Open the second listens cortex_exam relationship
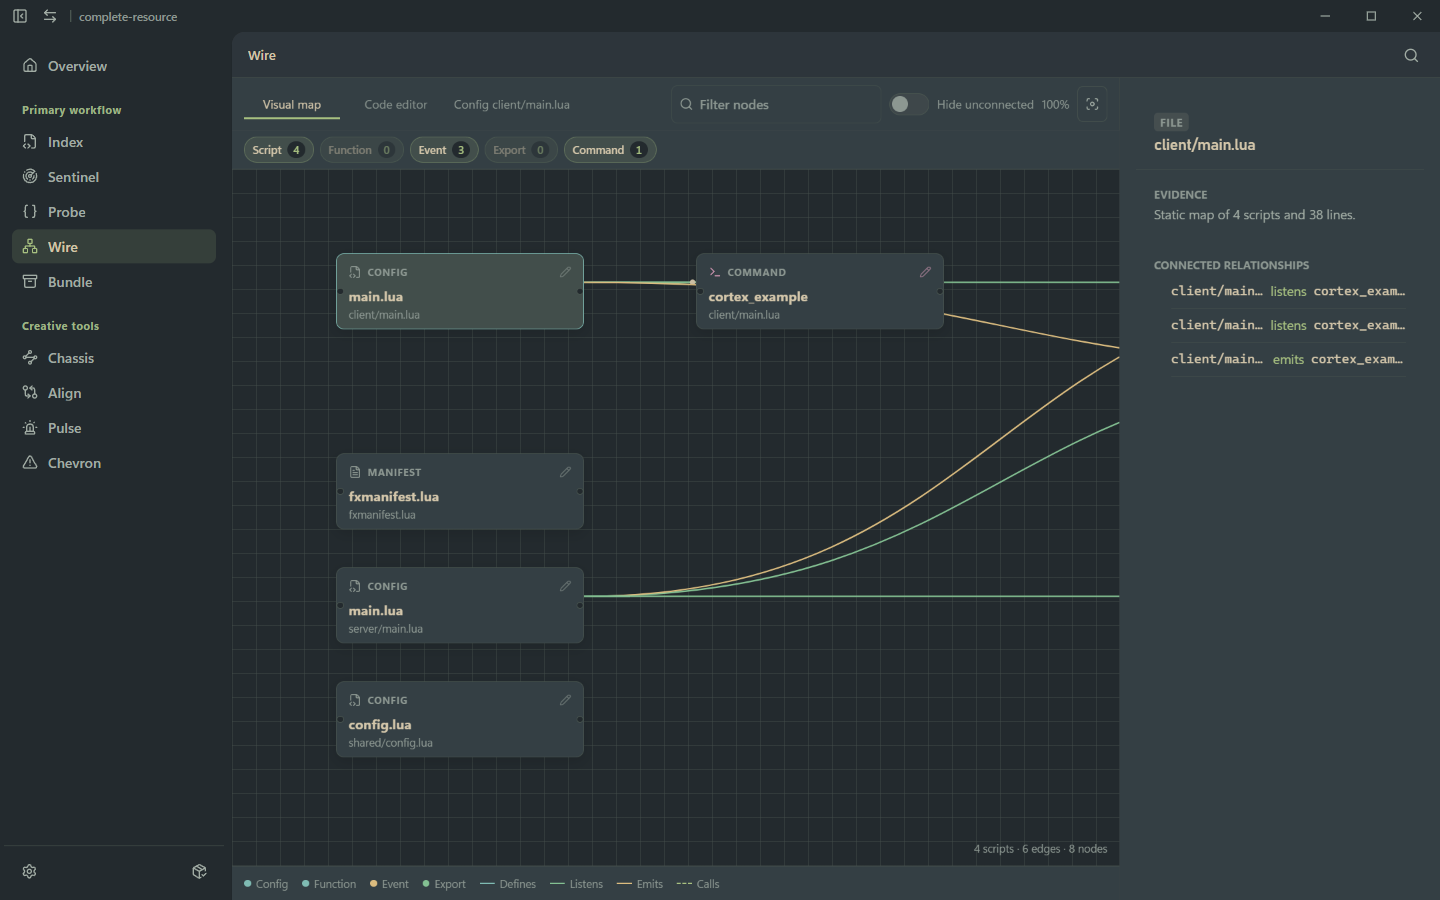This screenshot has width=1440, height=900. [x=1288, y=325]
